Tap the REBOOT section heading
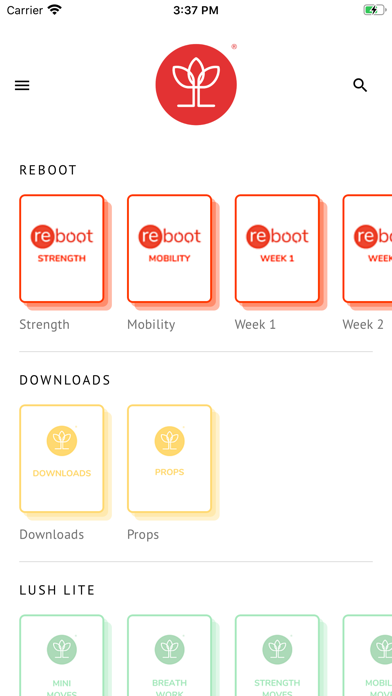Image resolution: width=392 pixels, height=696 pixels. (x=48, y=170)
